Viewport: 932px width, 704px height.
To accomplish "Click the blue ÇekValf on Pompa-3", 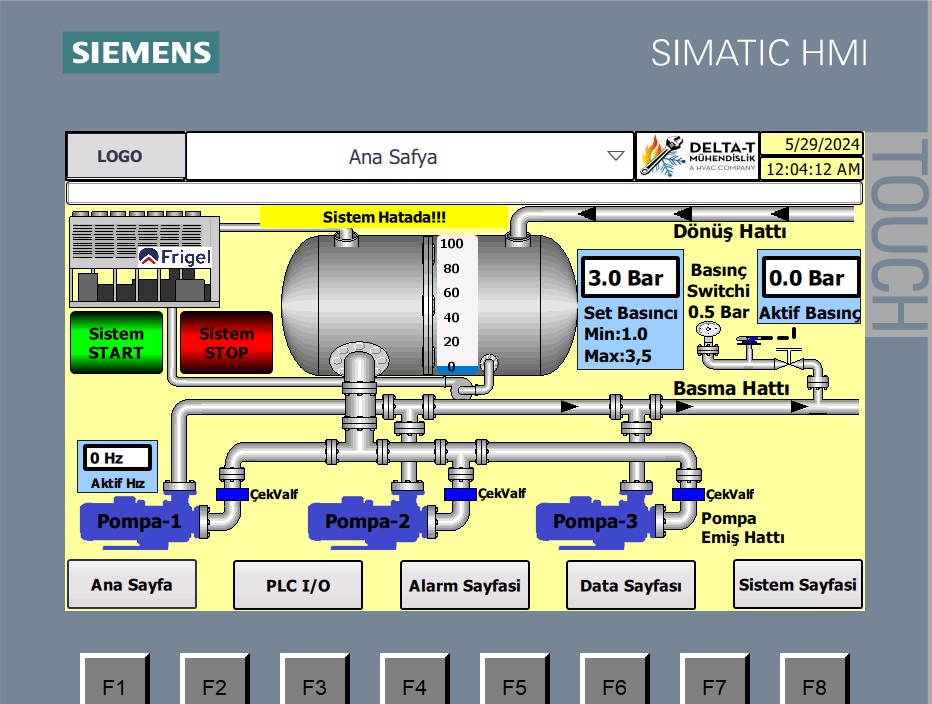I will pos(688,494).
